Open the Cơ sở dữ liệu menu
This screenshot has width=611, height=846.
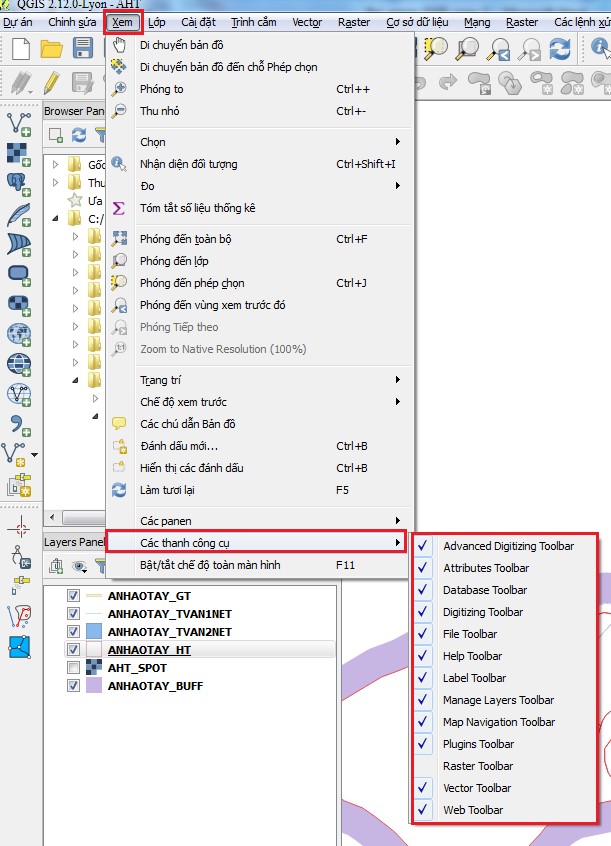[x=417, y=22]
